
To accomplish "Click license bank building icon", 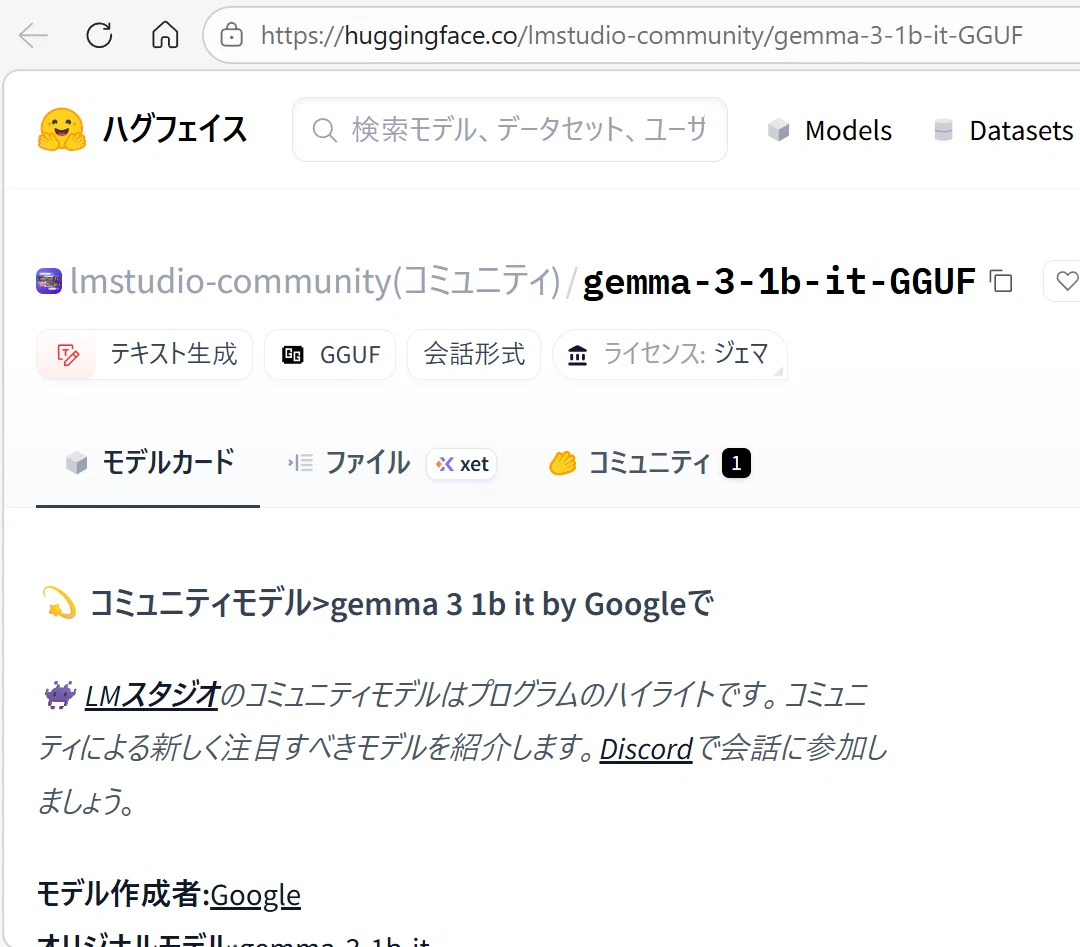I will tap(577, 355).
